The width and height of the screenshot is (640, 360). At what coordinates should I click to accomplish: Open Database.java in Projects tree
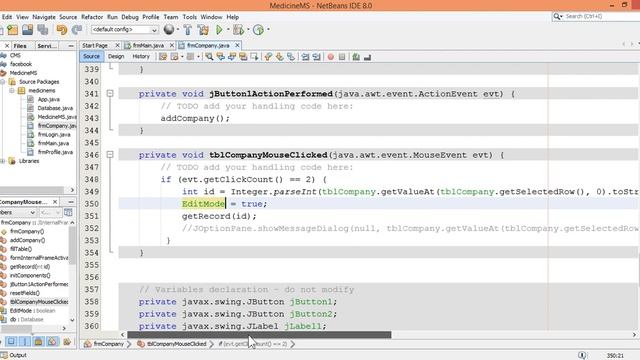[x=55, y=108]
